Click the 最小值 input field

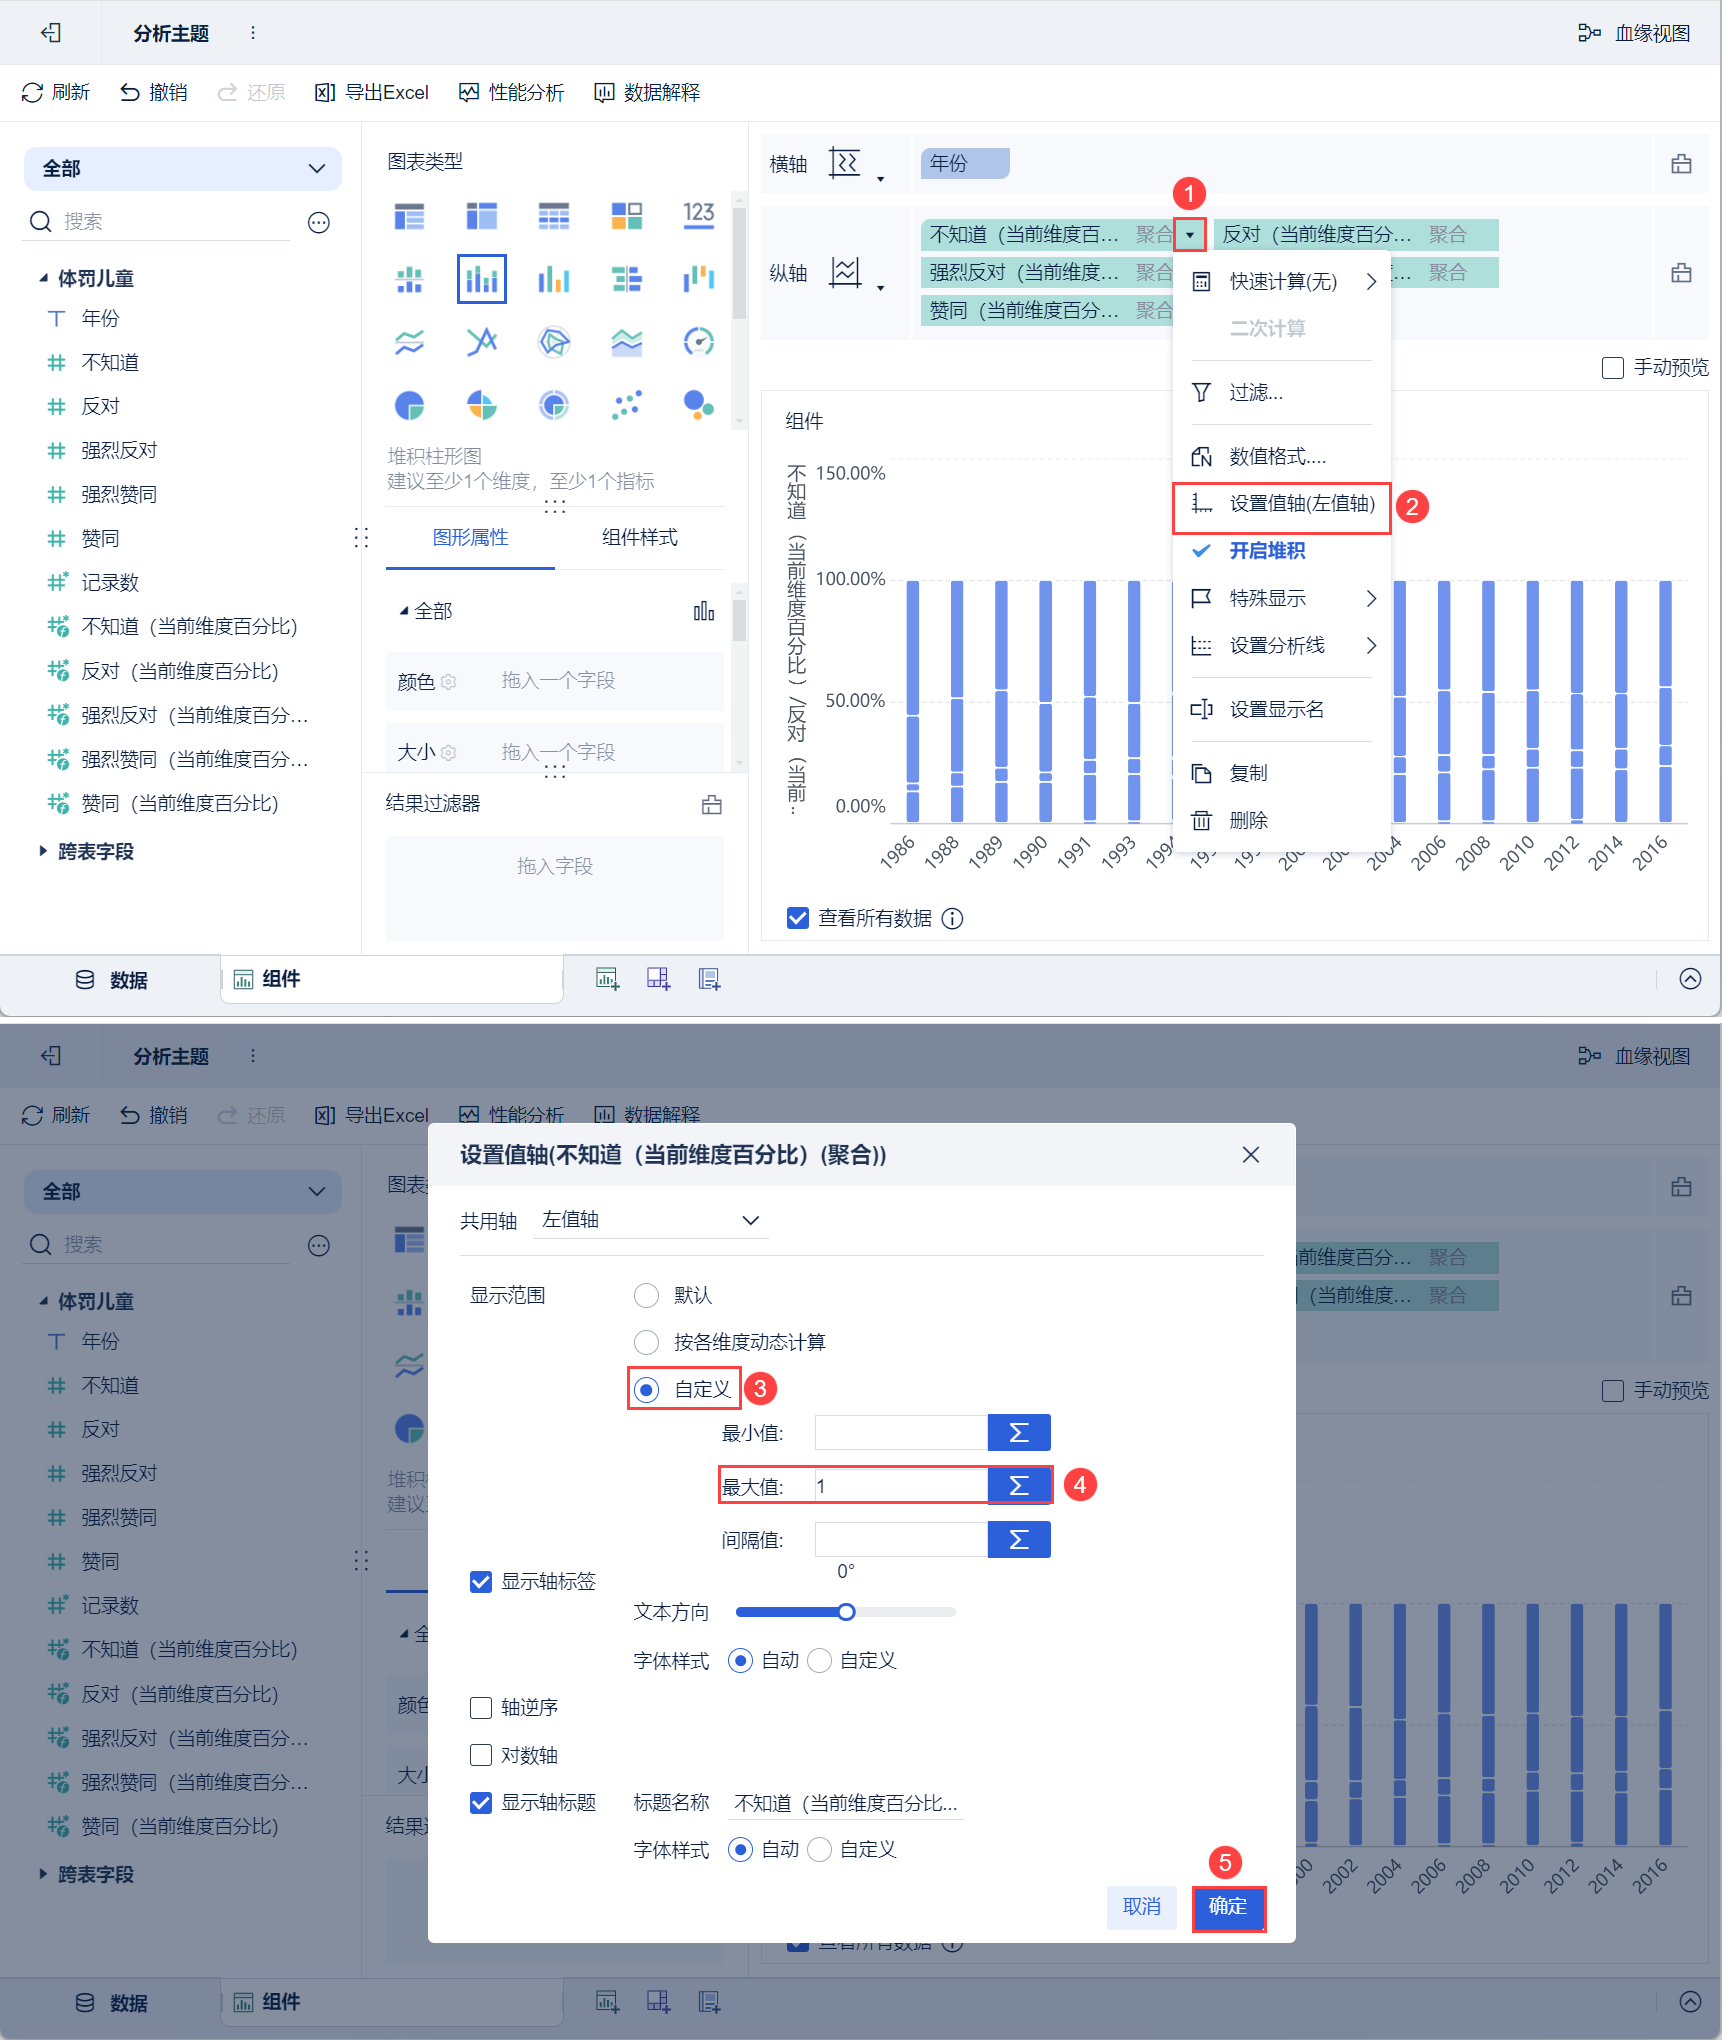coord(900,1432)
